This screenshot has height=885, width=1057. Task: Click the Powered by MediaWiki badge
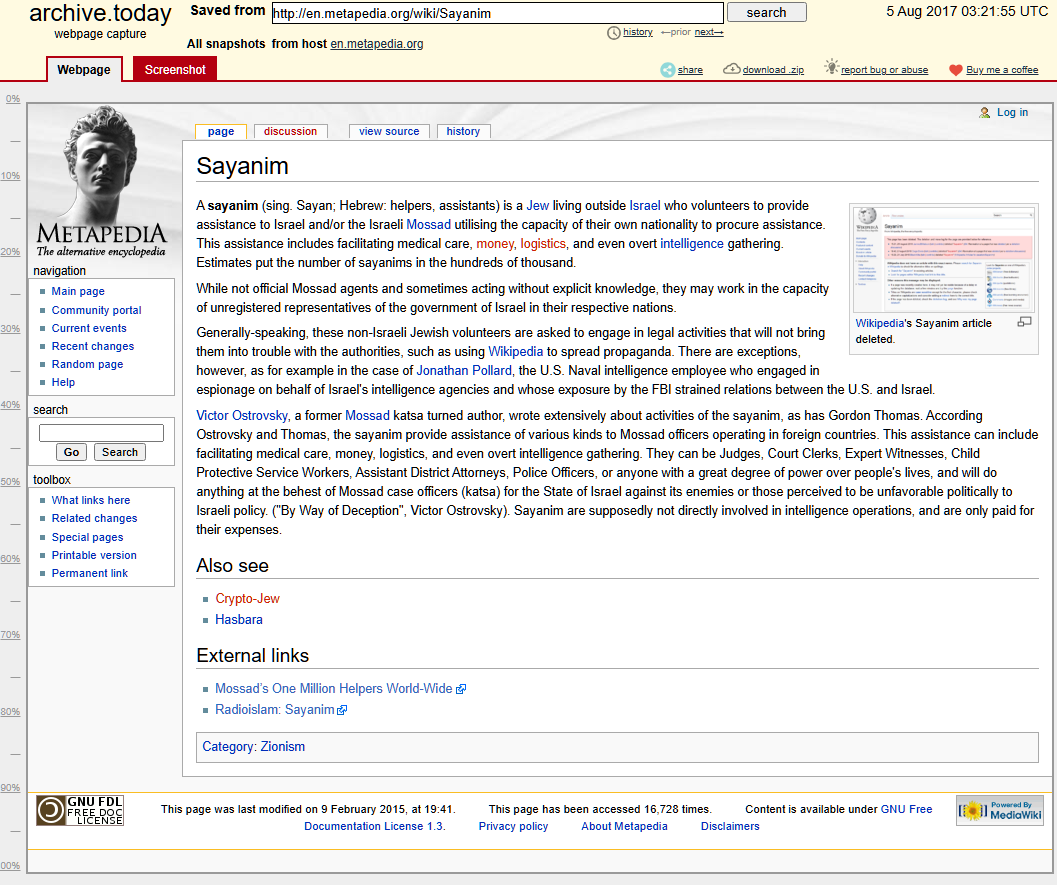pyautogui.click(x=1000, y=810)
